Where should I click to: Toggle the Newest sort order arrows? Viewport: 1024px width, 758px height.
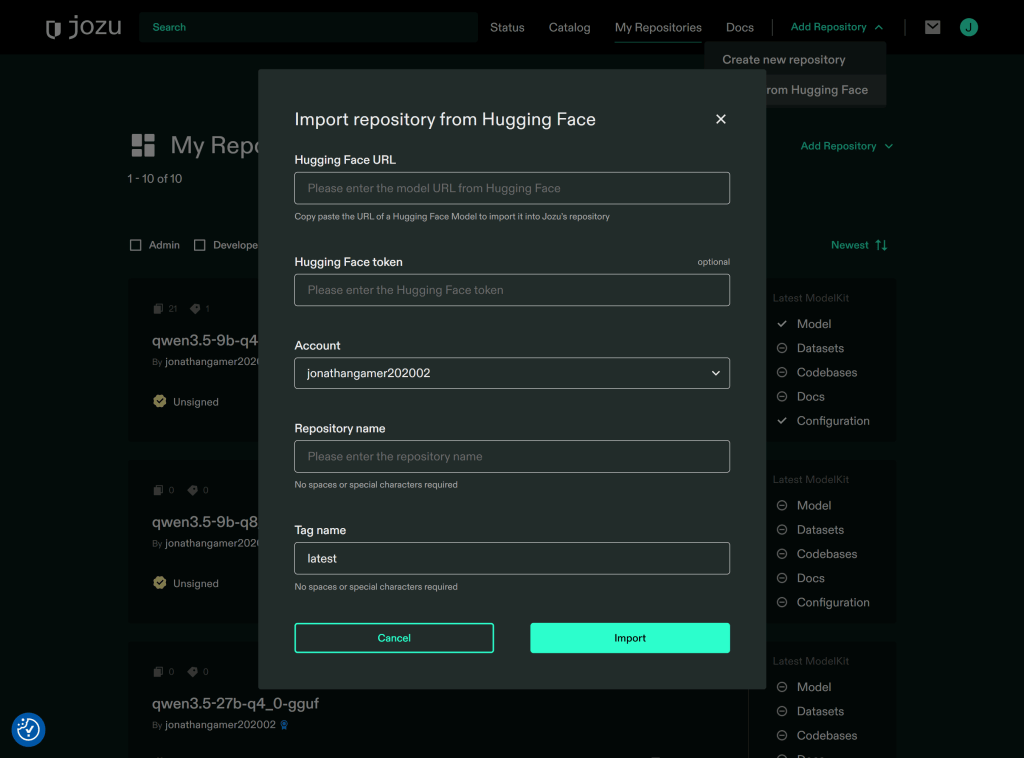(881, 245)
